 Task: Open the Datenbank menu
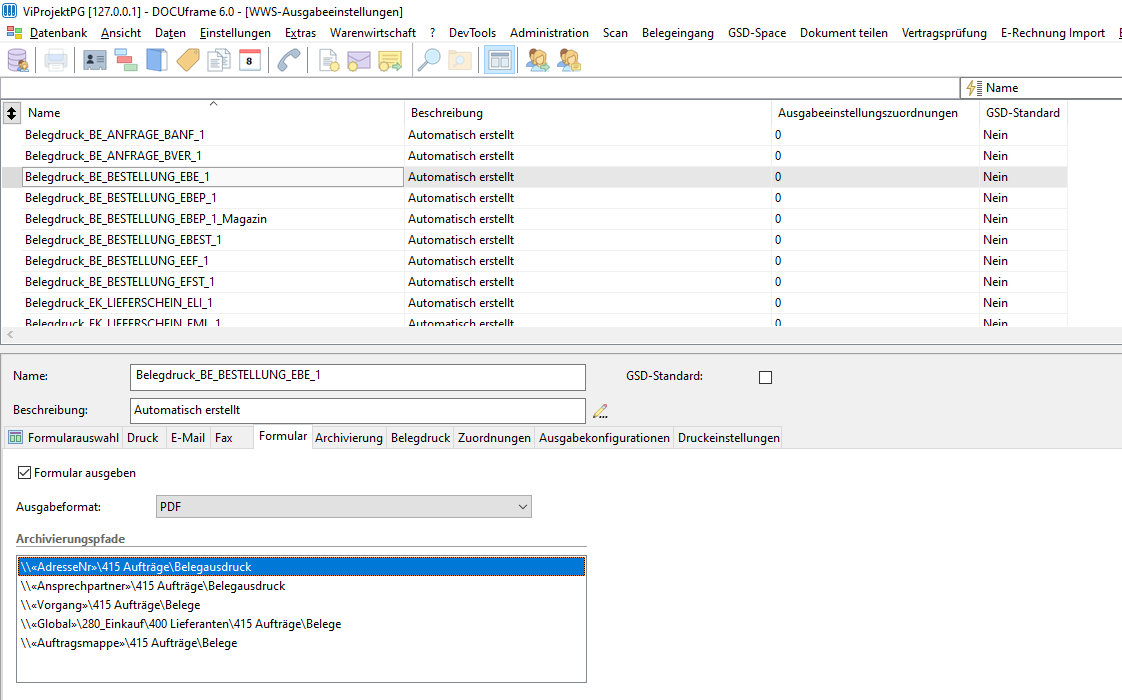tap(59, 33)
